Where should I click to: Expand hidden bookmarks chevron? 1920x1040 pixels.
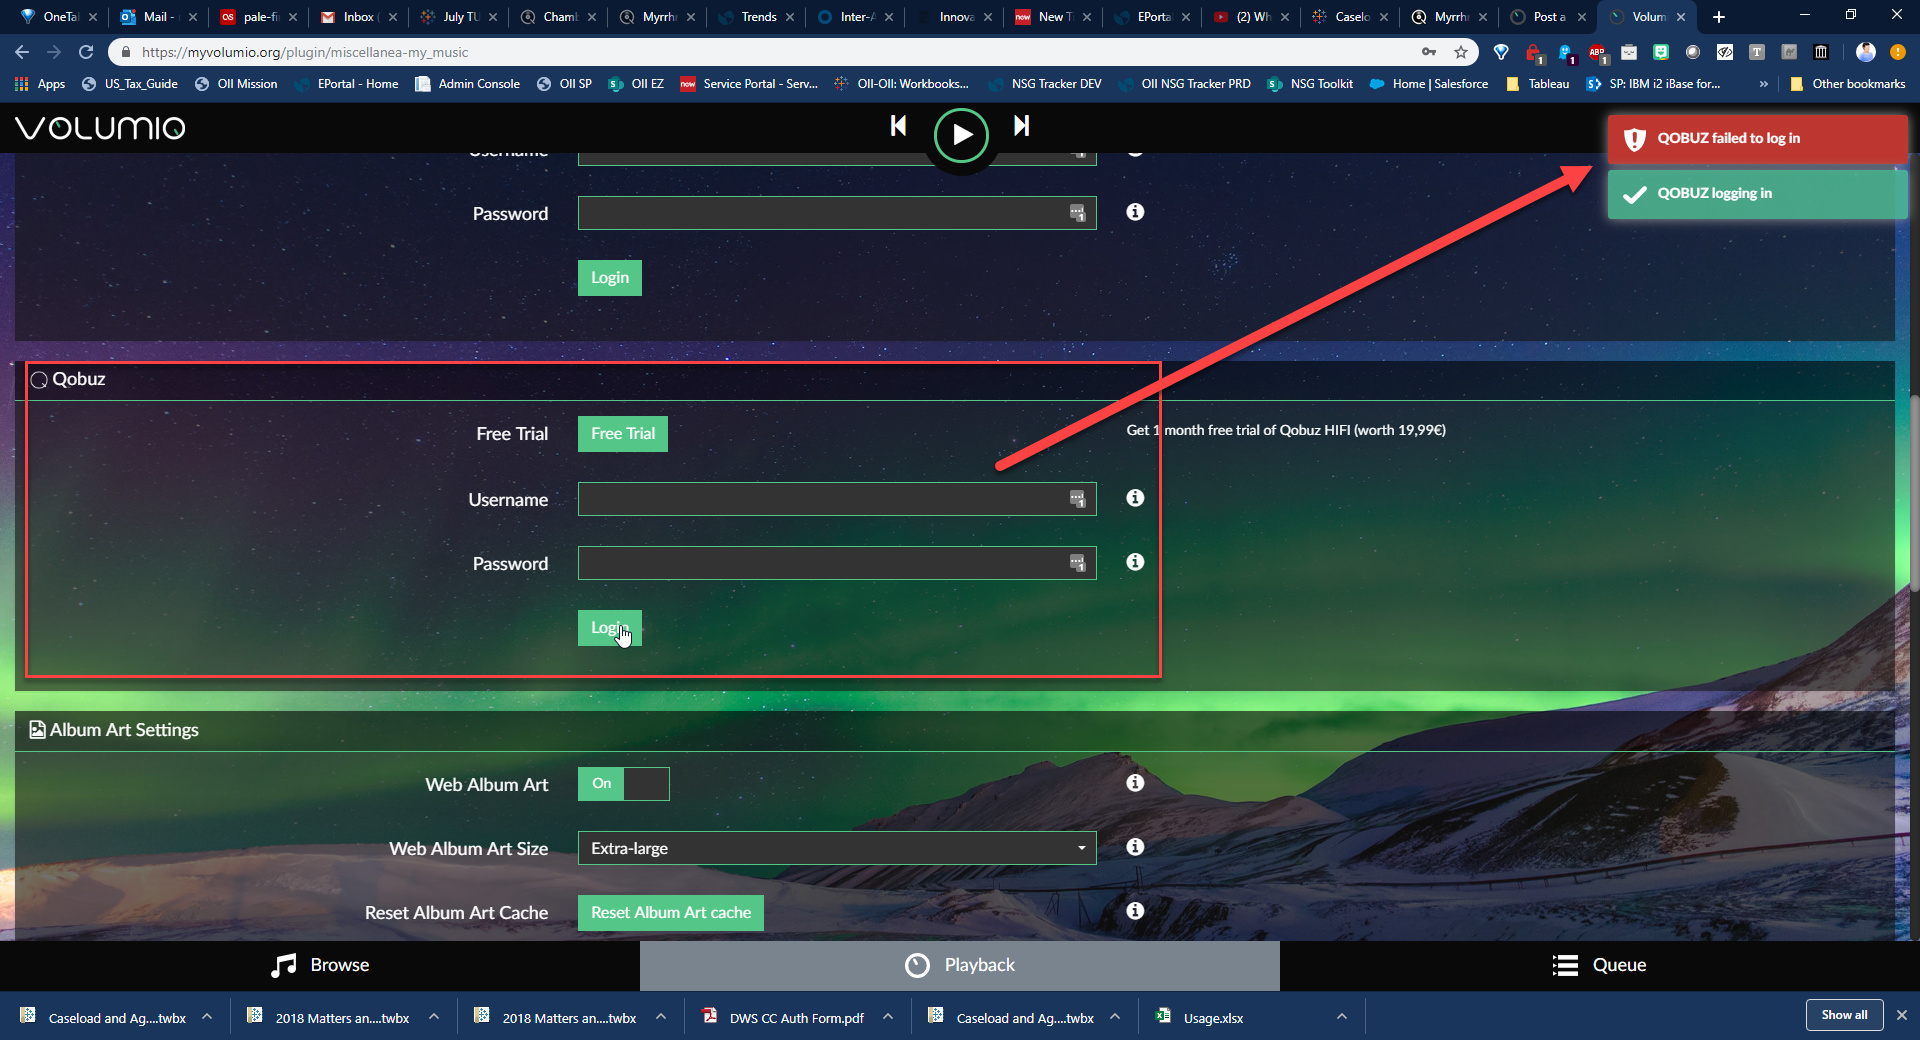pos(1763,84)
